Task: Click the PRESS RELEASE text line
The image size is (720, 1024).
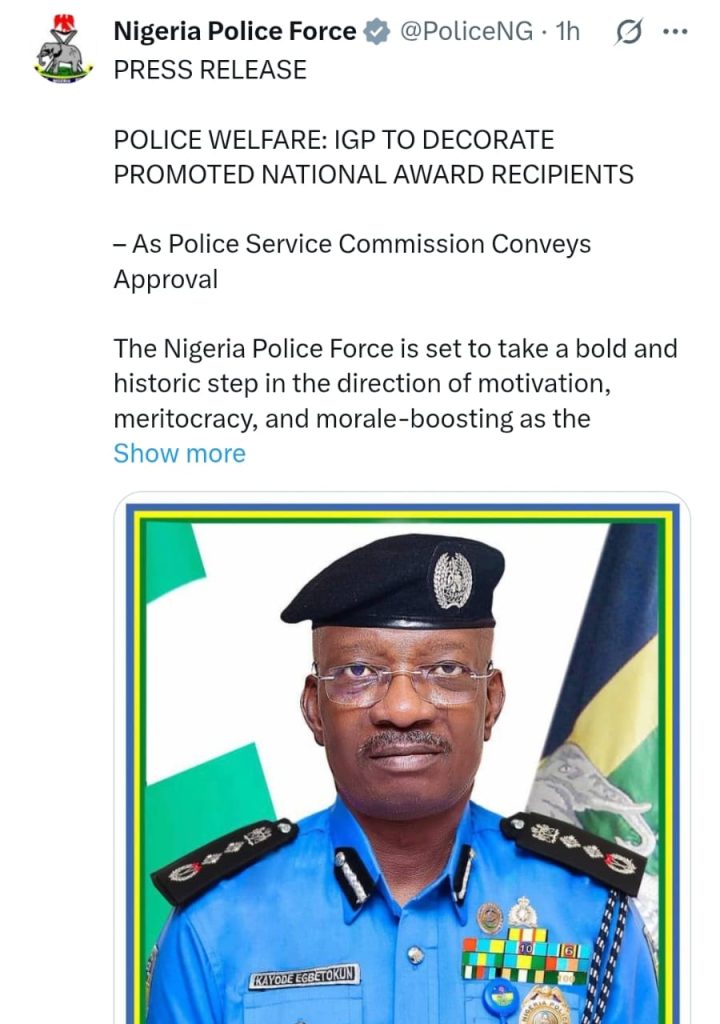Action: [210, 70]
